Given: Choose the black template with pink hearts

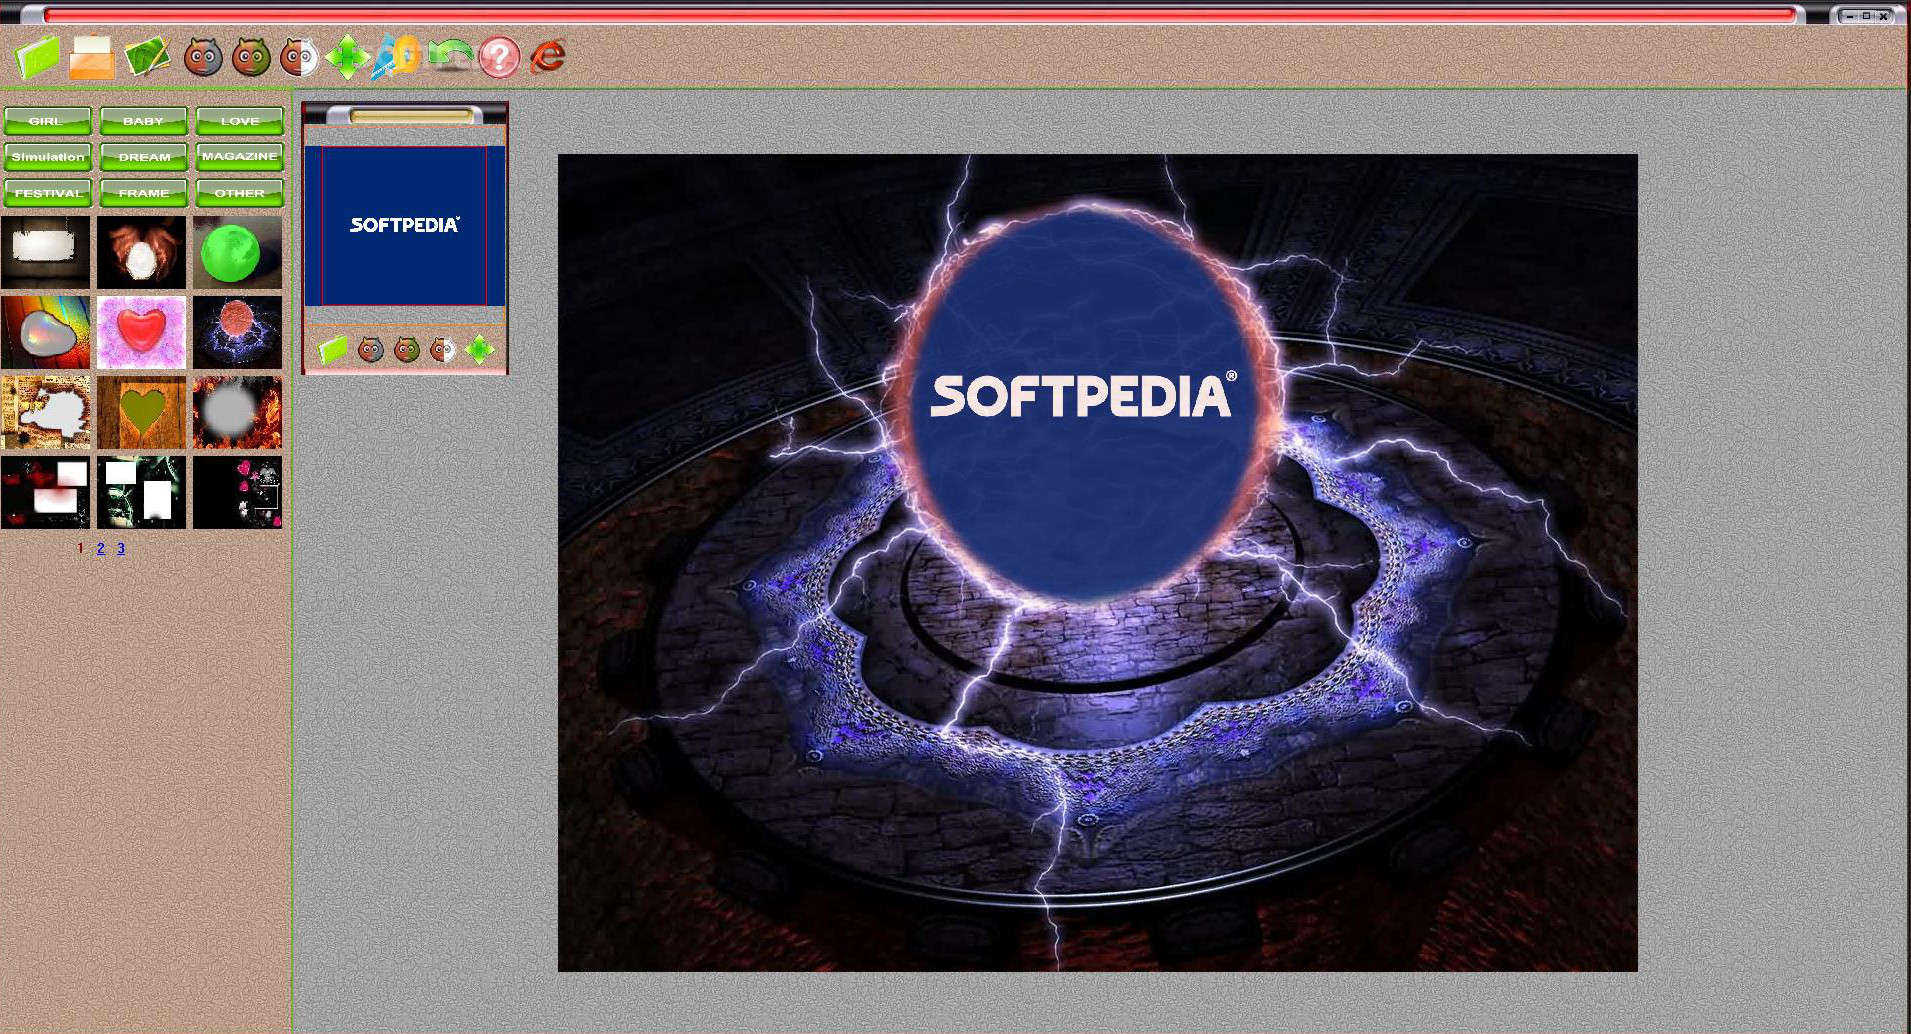Looking at the screenshot, I should [237, 492].
